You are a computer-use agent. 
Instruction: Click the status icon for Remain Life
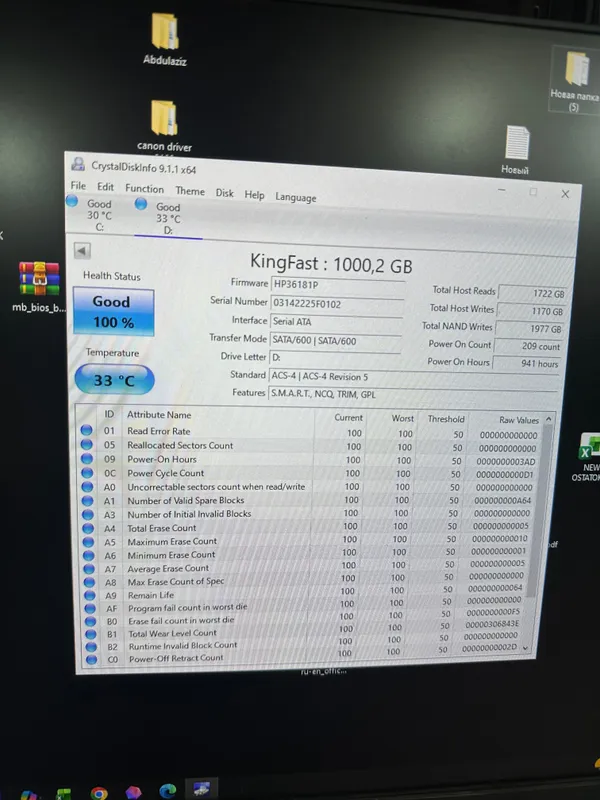[x=90, y=595]
